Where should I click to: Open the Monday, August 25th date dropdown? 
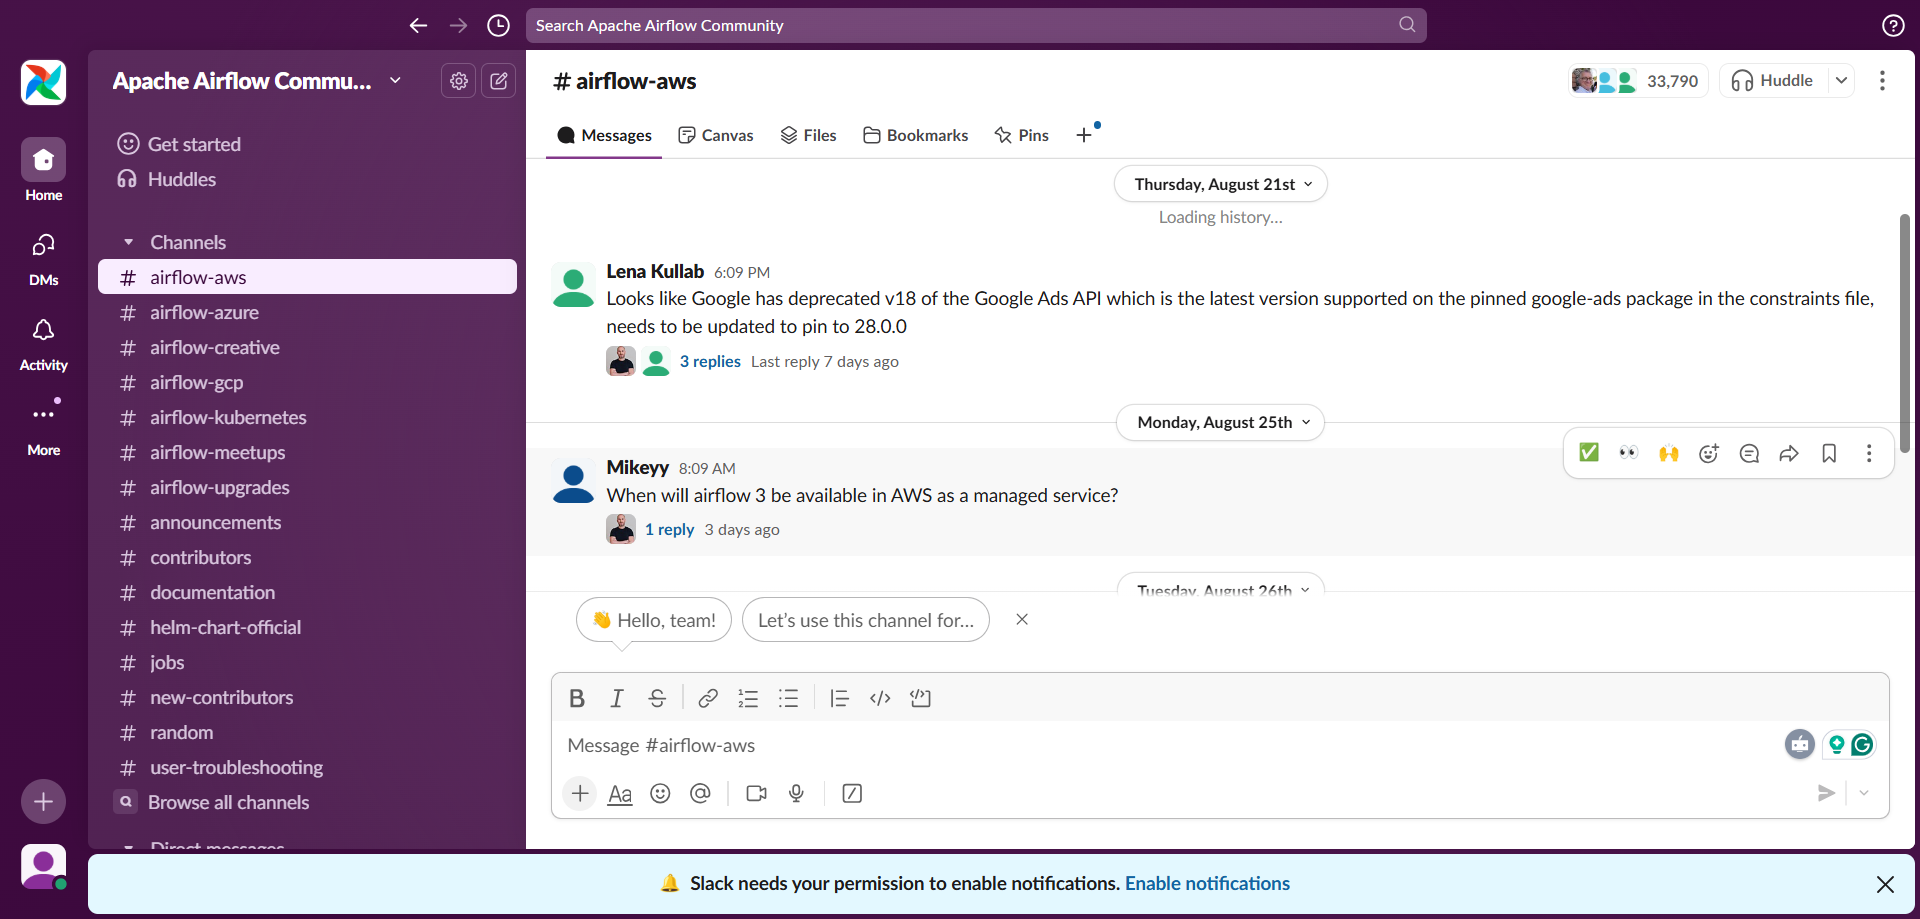[x=1221, y=422]
